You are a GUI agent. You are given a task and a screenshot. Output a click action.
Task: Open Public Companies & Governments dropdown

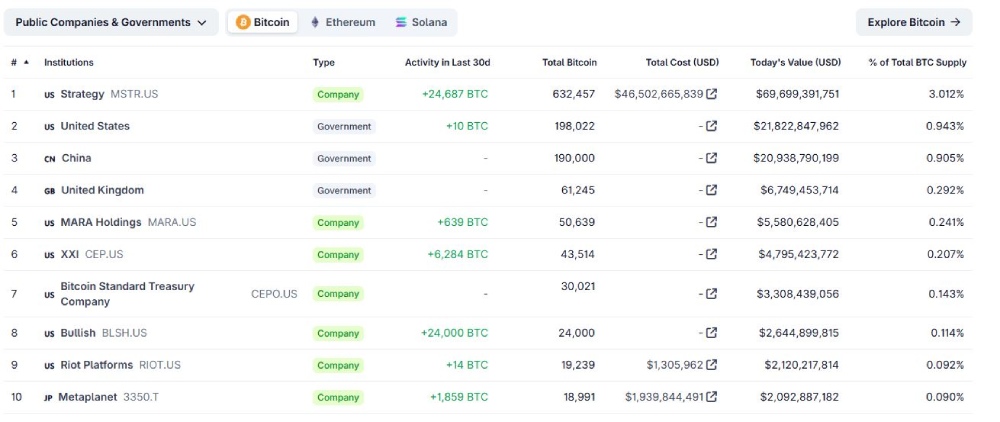click(111, 22)
